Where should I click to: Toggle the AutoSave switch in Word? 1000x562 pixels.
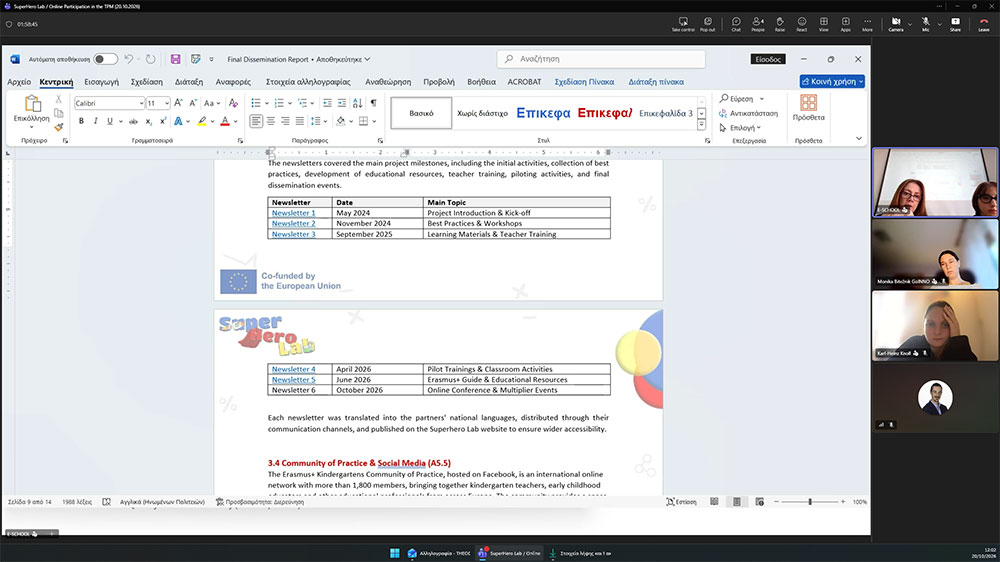tap(105, 59)
